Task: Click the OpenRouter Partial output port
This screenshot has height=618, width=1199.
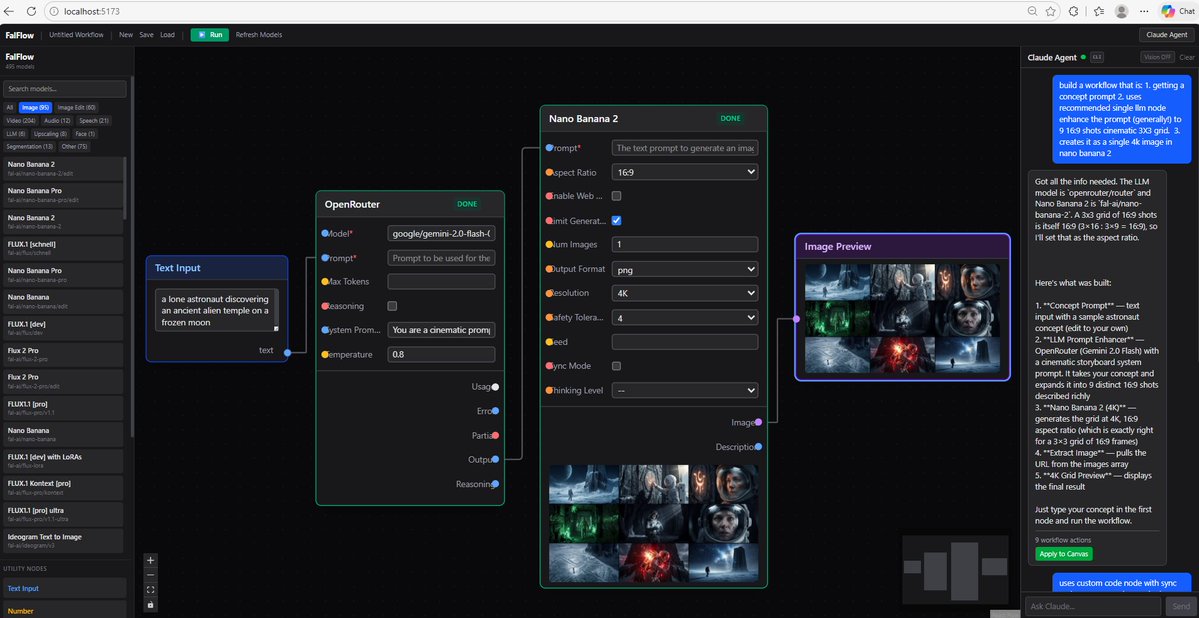Action: (x=496, y=435)
